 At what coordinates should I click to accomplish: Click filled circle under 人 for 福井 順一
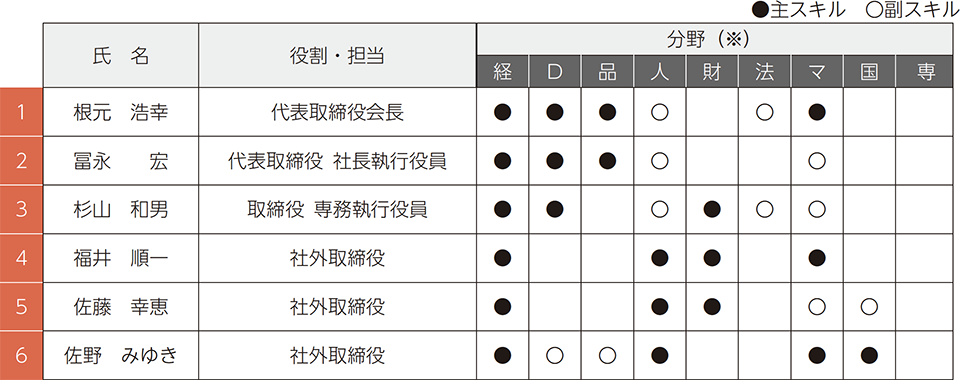[660, 258]
